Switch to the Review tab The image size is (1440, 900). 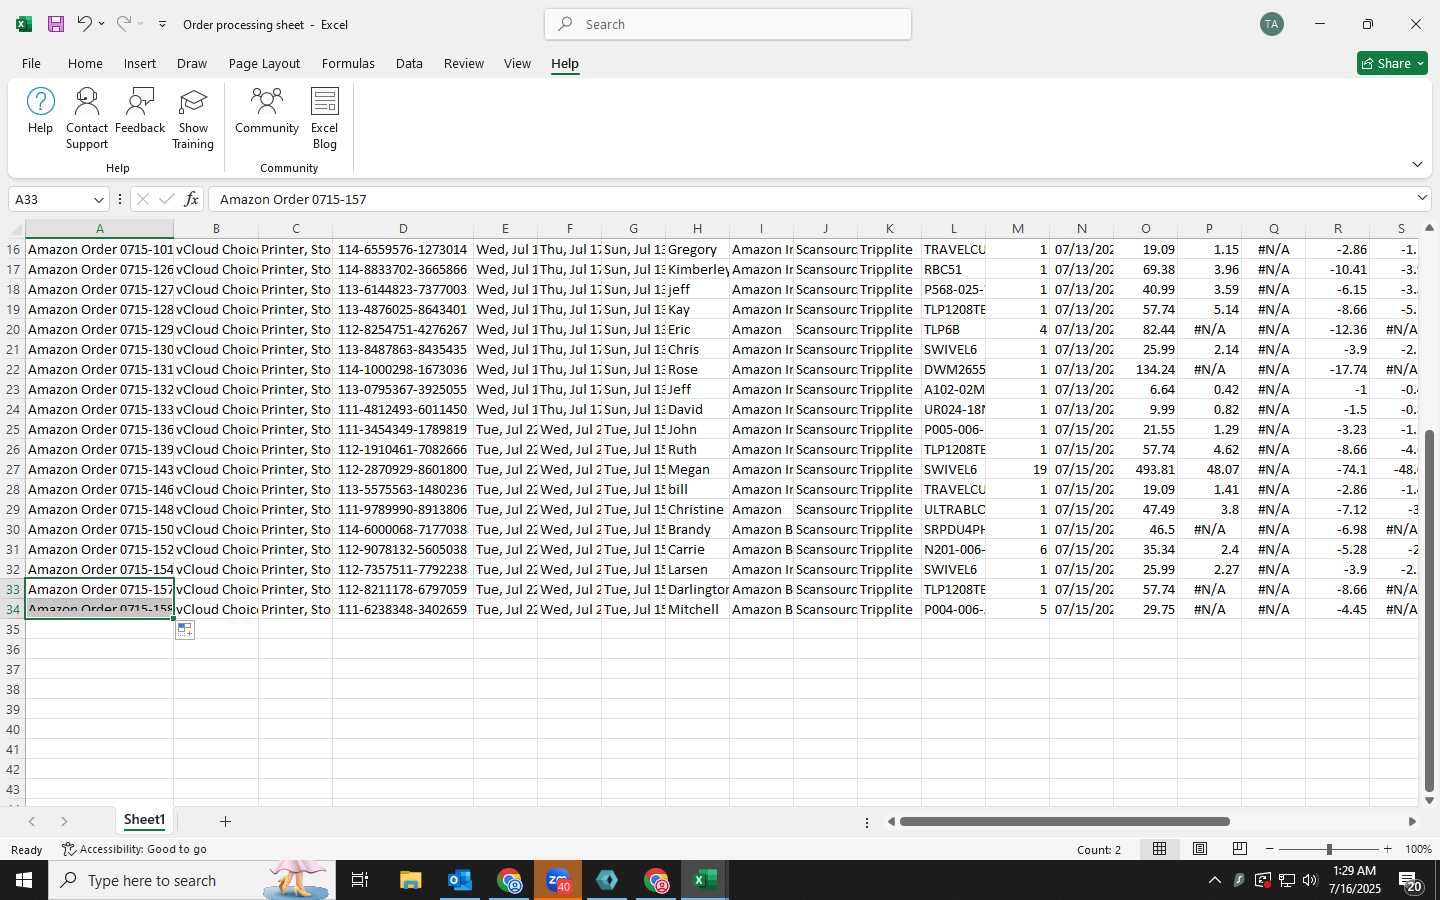pos(464,63)
